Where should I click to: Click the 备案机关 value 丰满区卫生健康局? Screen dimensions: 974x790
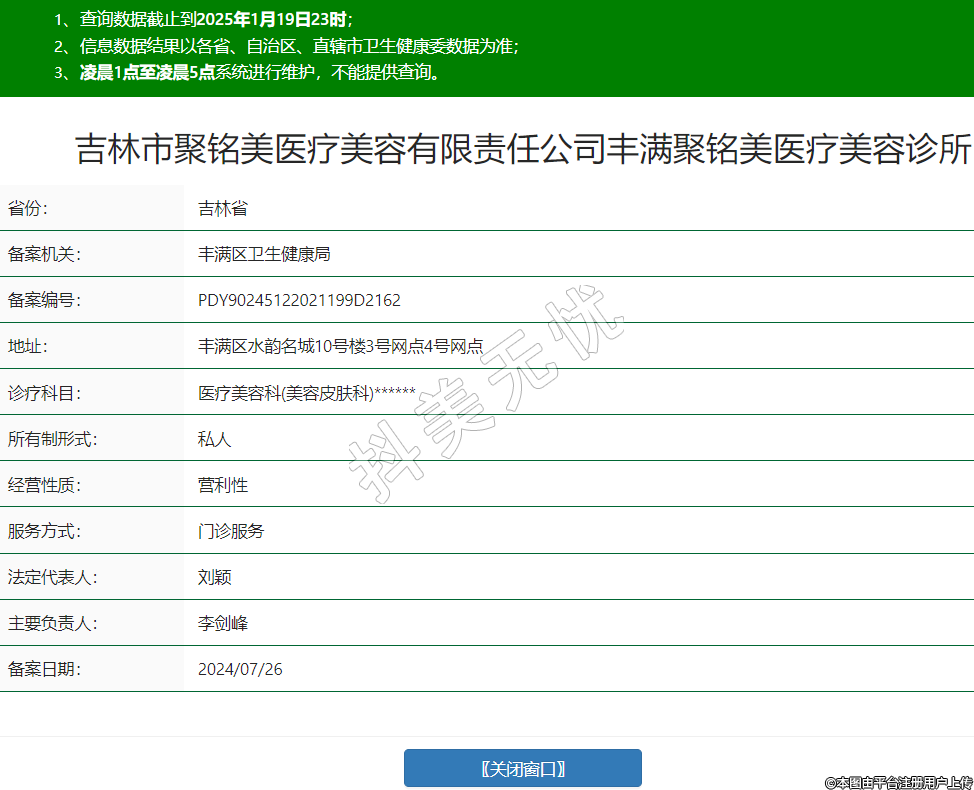click(264, 254)
